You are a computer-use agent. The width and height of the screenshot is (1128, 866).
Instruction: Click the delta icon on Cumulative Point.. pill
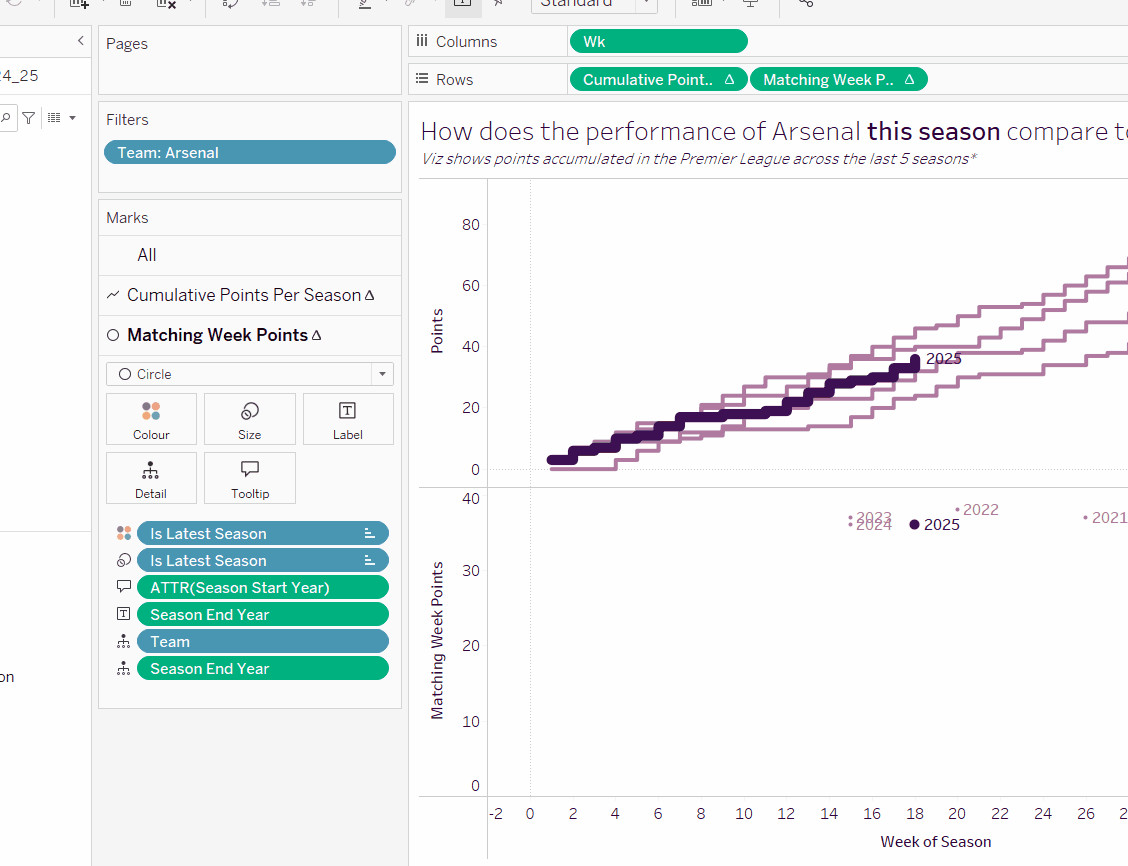[x=729, y=80]
